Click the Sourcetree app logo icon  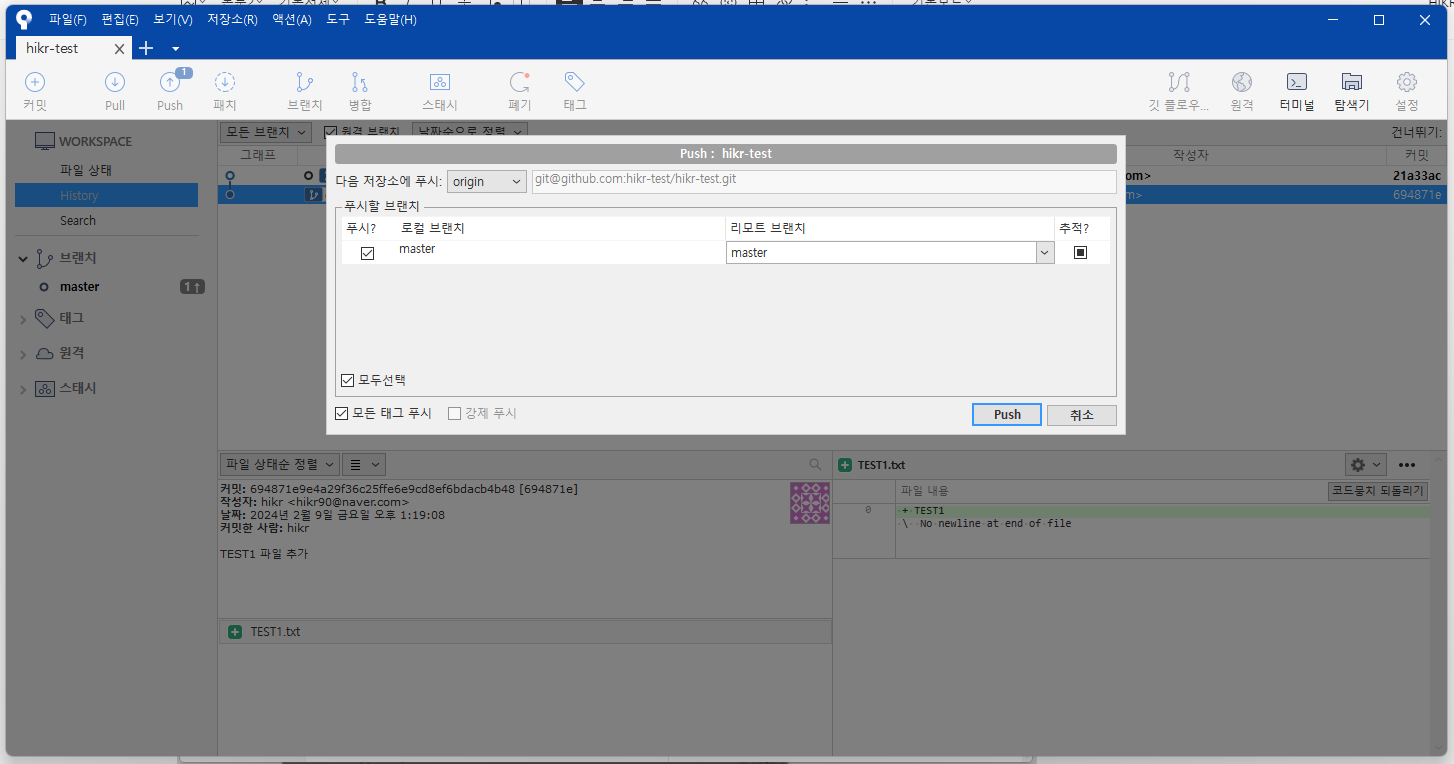[x=24, y=19]
